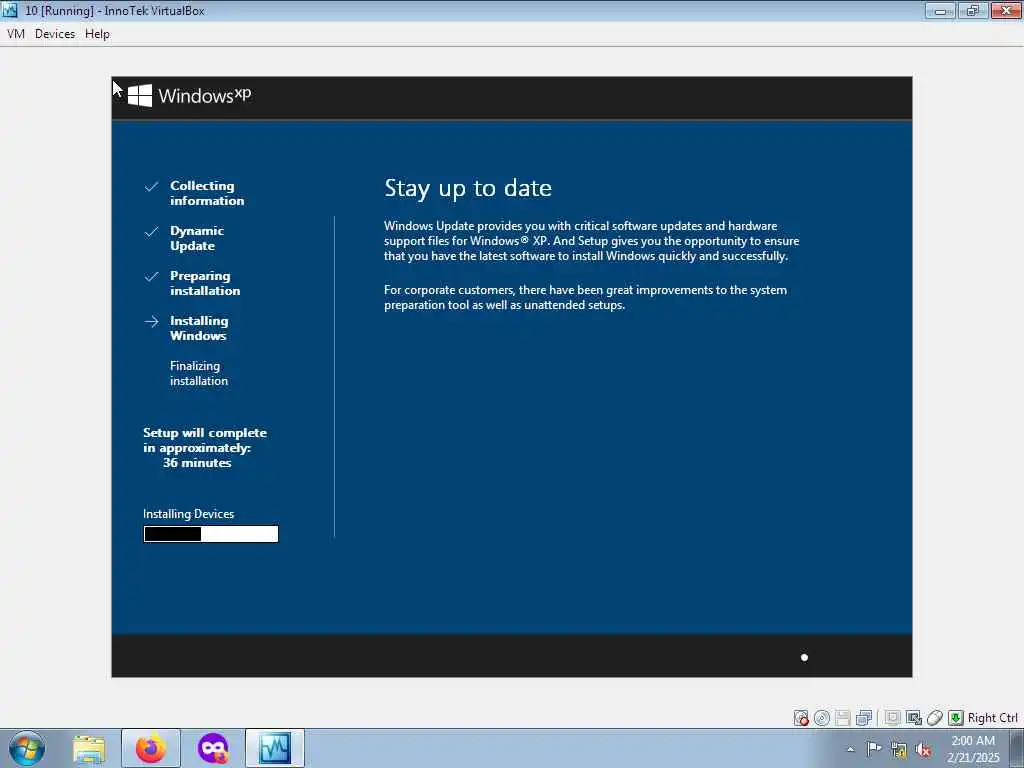Click the Installing Devices progress bar
The width and height of the screenshot is (1024, 768).
click(x=211, y=534)
